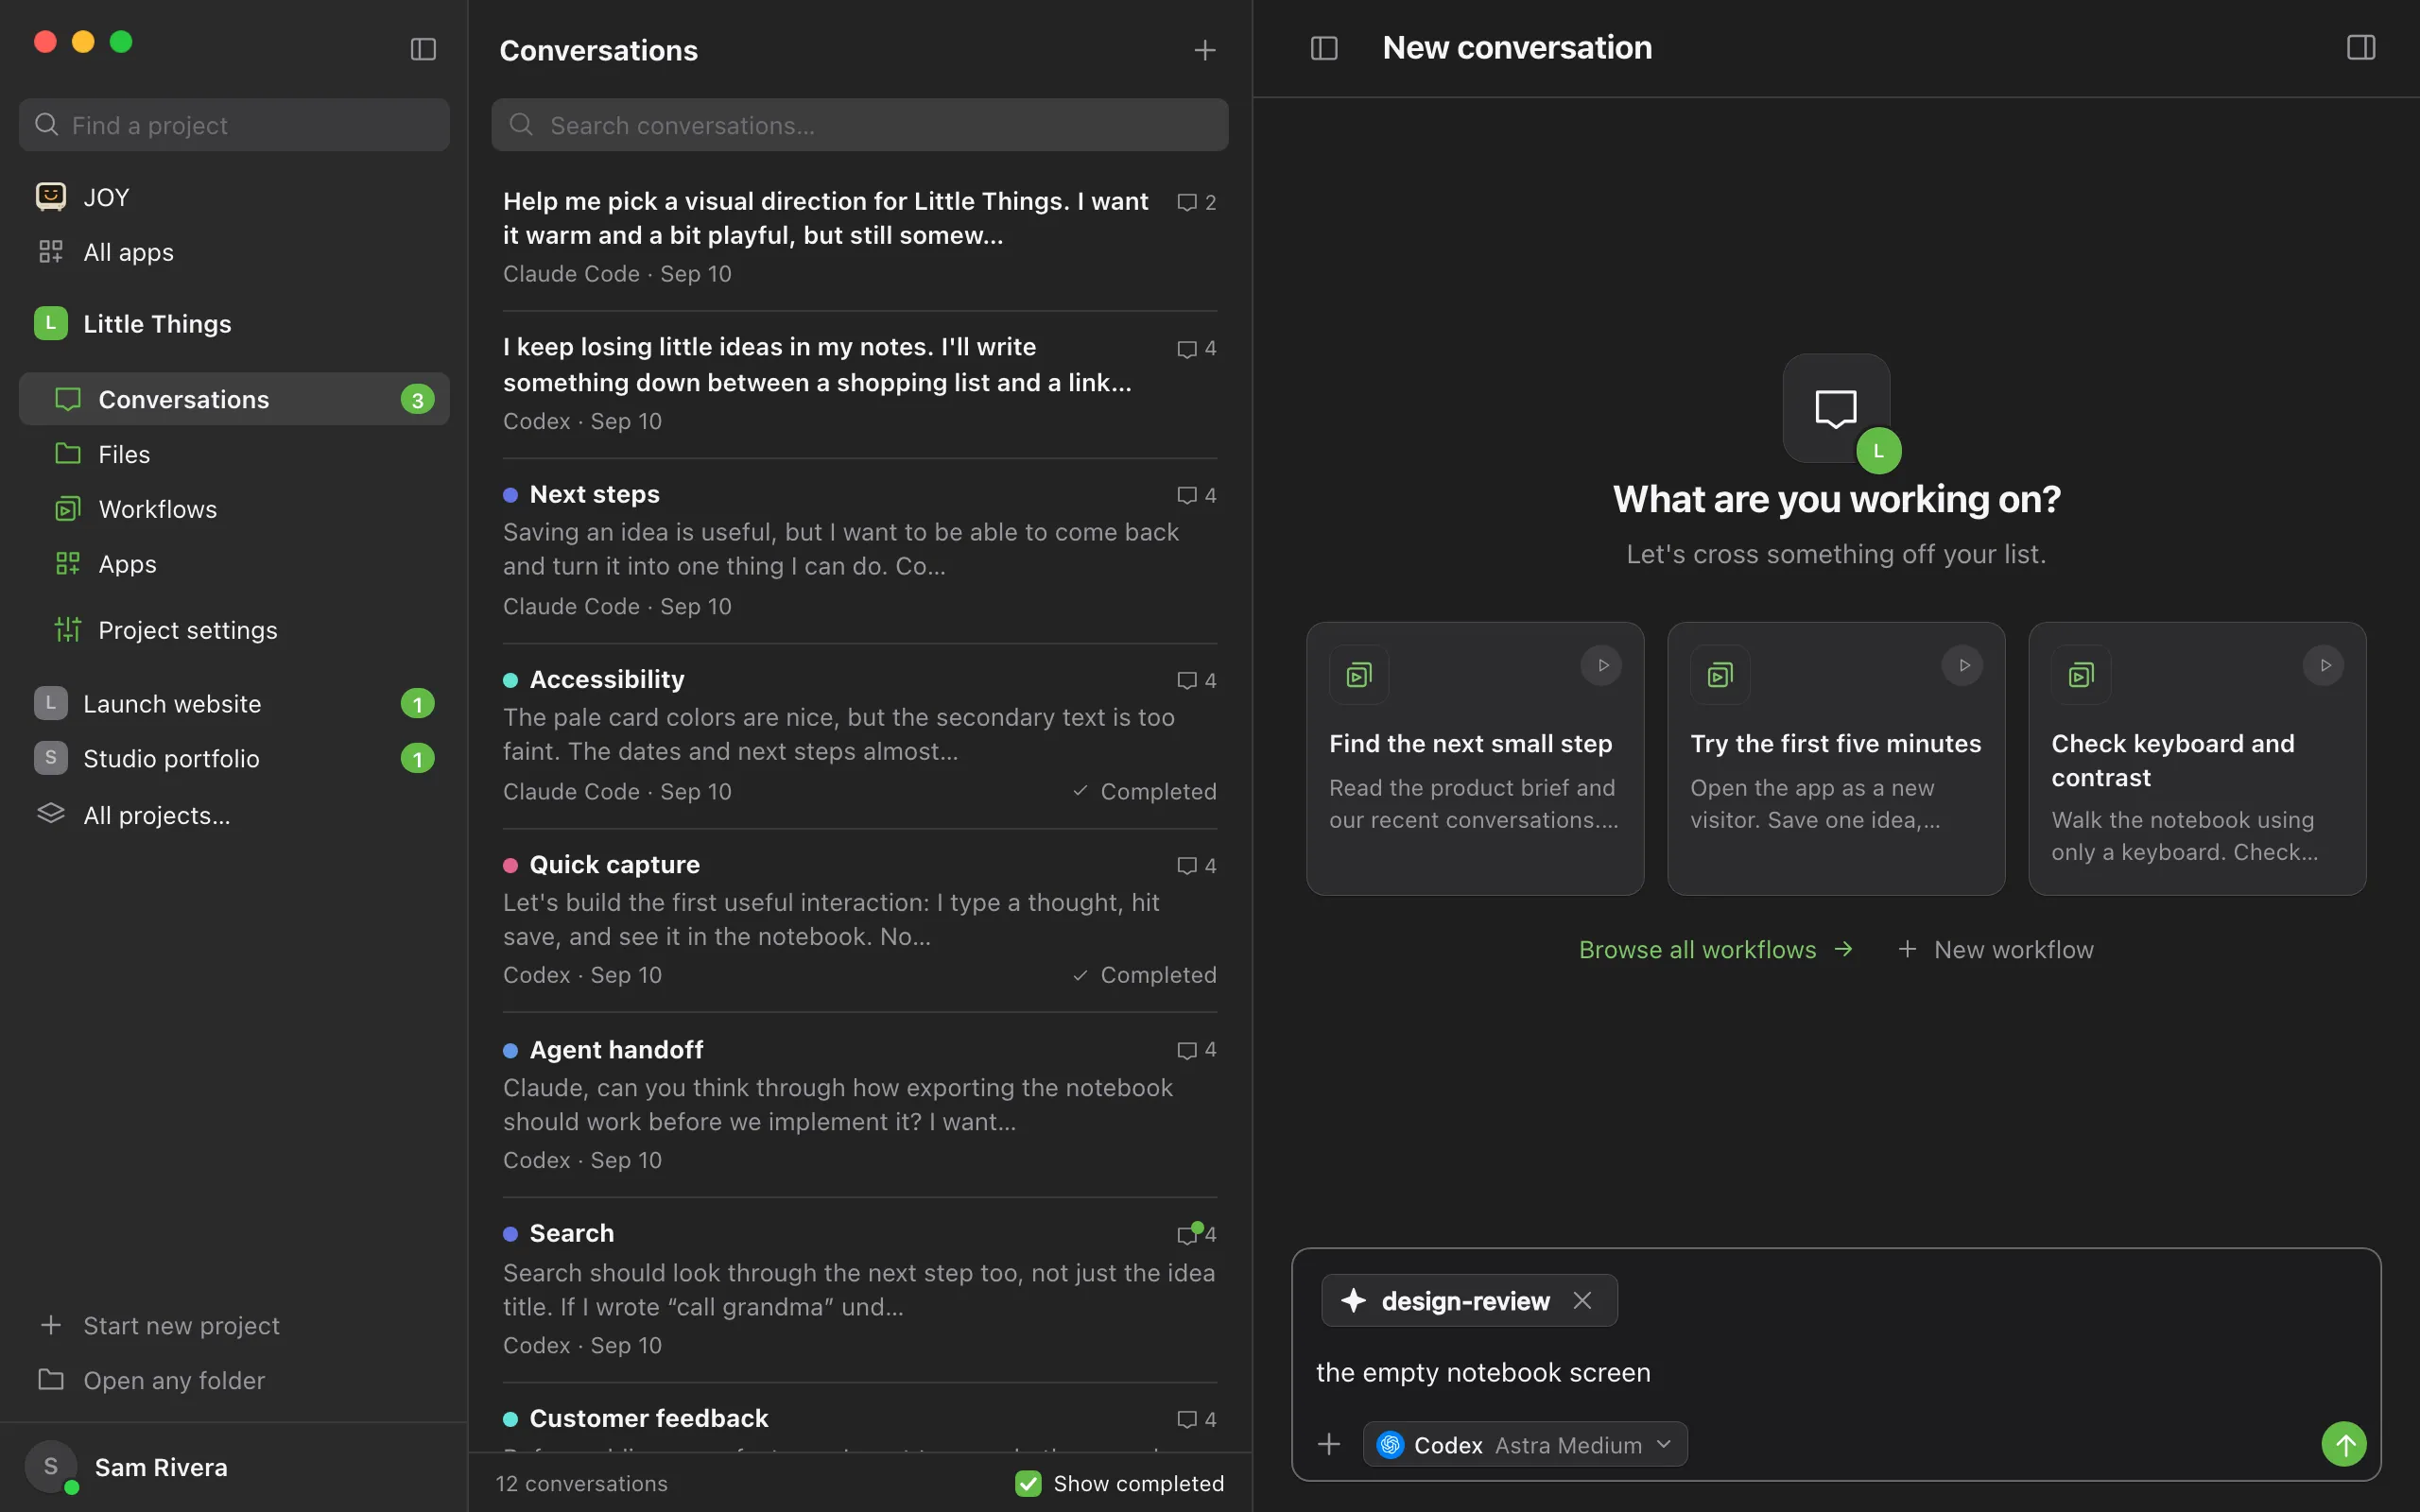Remove the design-review tag
The width and height of the screenshot is (2420, 1512).
click(x=1582, y=1300)
